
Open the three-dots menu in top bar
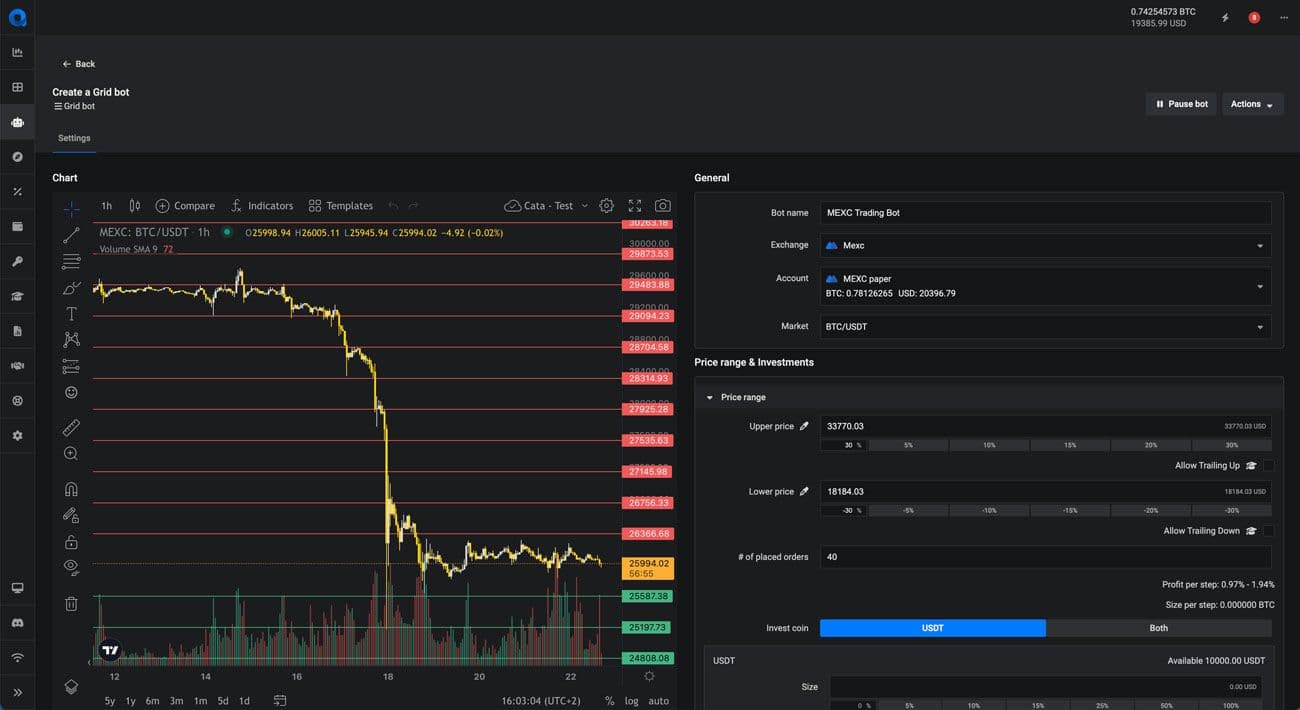(1284, 17)
